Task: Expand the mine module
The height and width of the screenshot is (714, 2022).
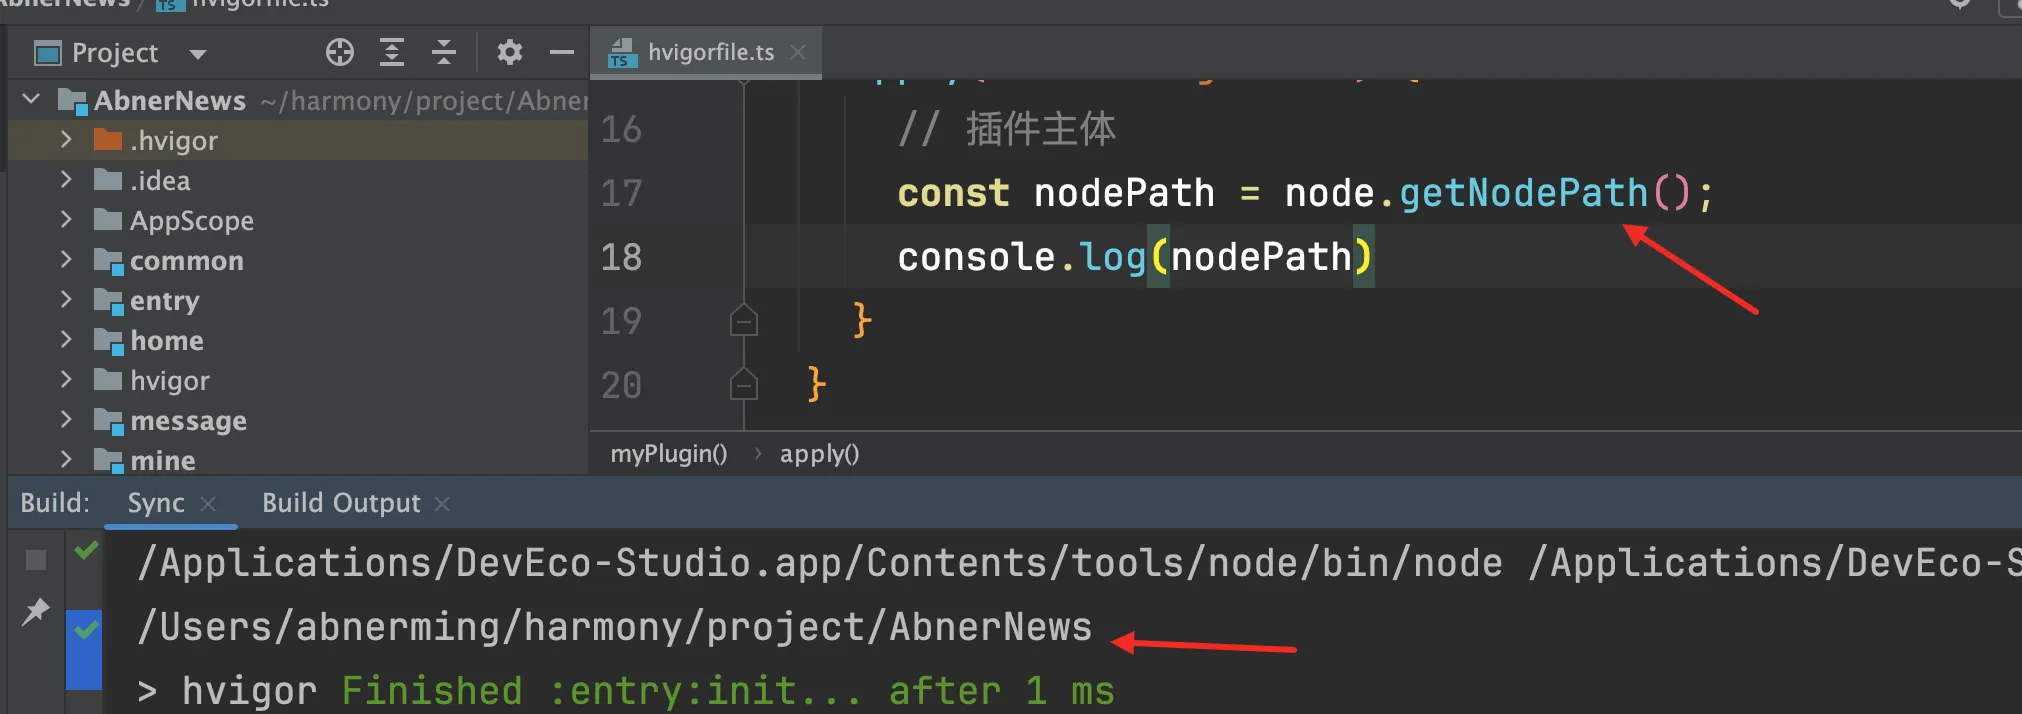Action: coord(66,459)
